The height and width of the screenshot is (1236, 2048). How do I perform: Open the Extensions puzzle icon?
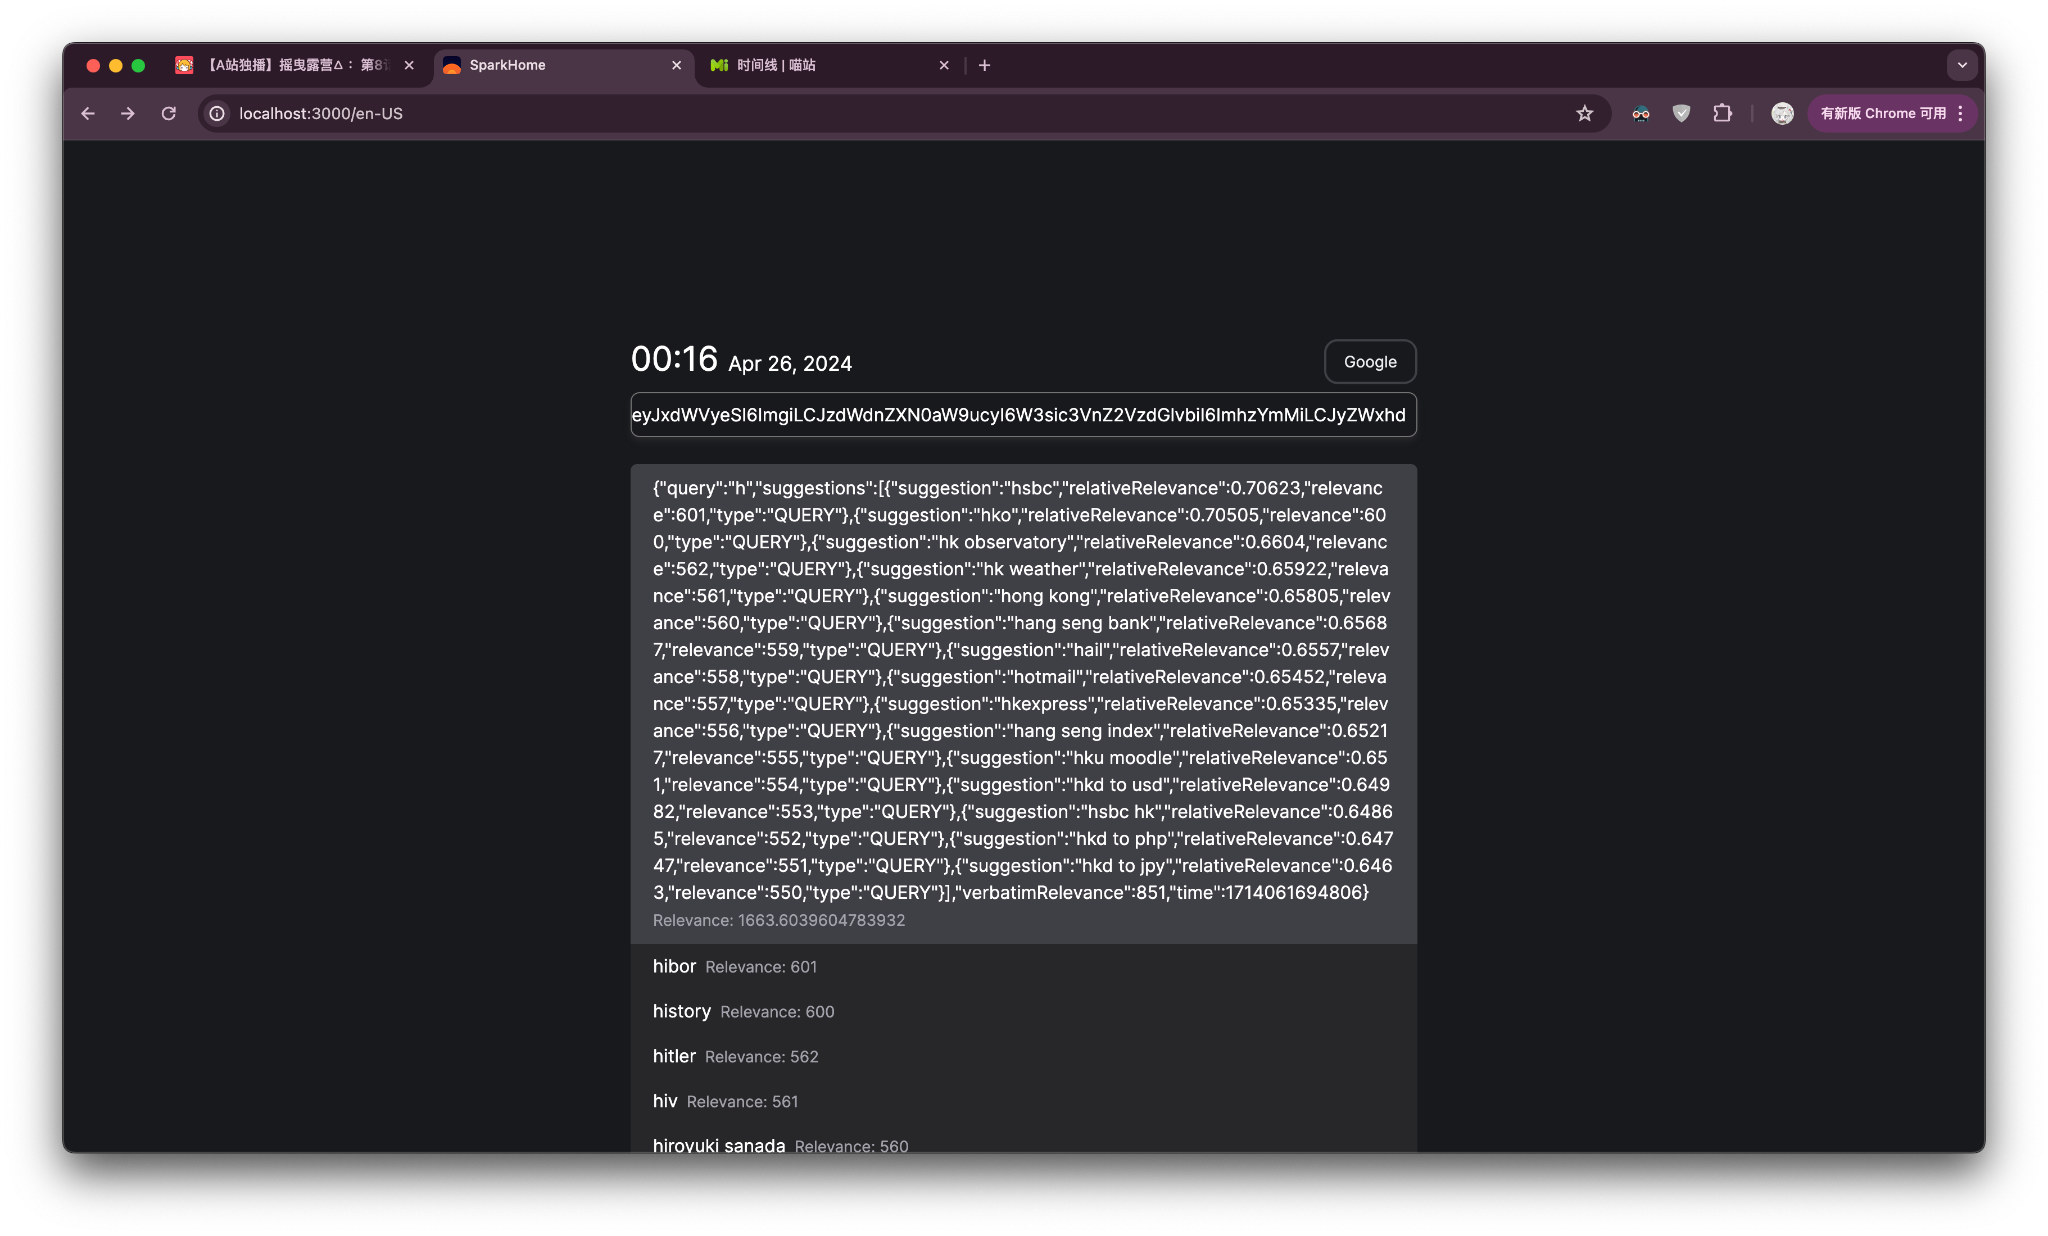point(1722,114)
